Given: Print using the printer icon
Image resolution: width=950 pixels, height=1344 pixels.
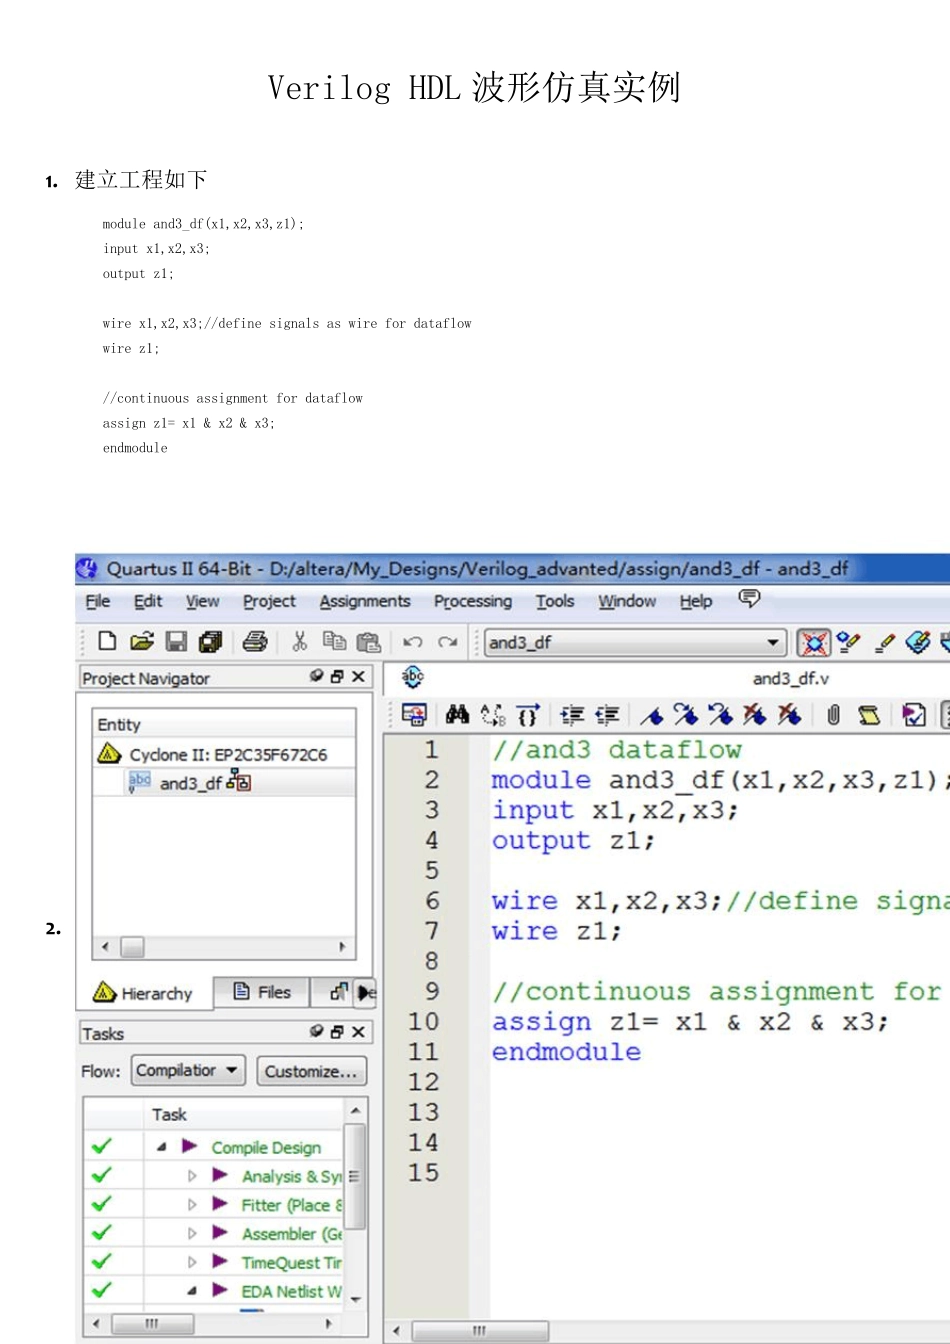Looking at the screenshot, I should 255,641.
